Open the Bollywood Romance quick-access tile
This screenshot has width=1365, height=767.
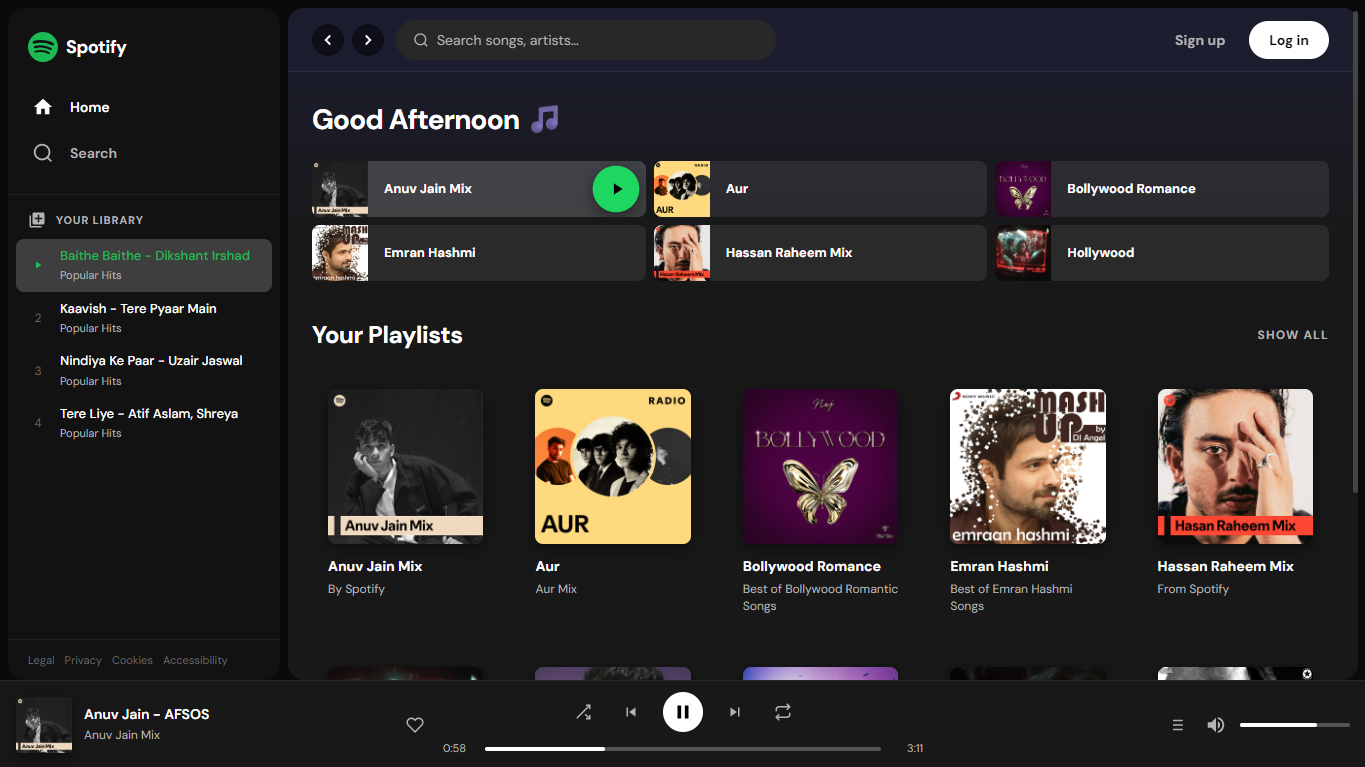click(1162, 189)
